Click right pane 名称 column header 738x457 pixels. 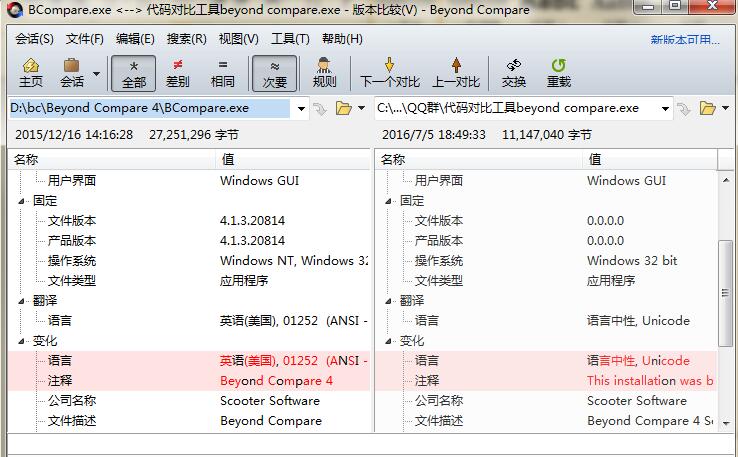479,160
